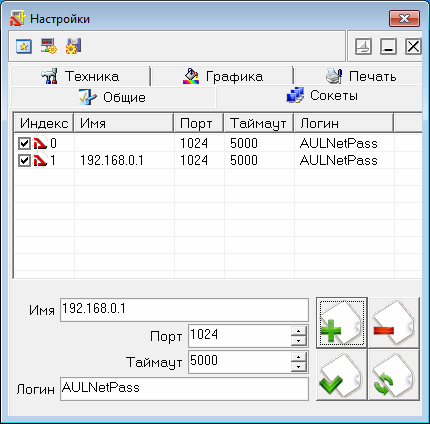Remove selected socket with red minus

pos(394,323)
